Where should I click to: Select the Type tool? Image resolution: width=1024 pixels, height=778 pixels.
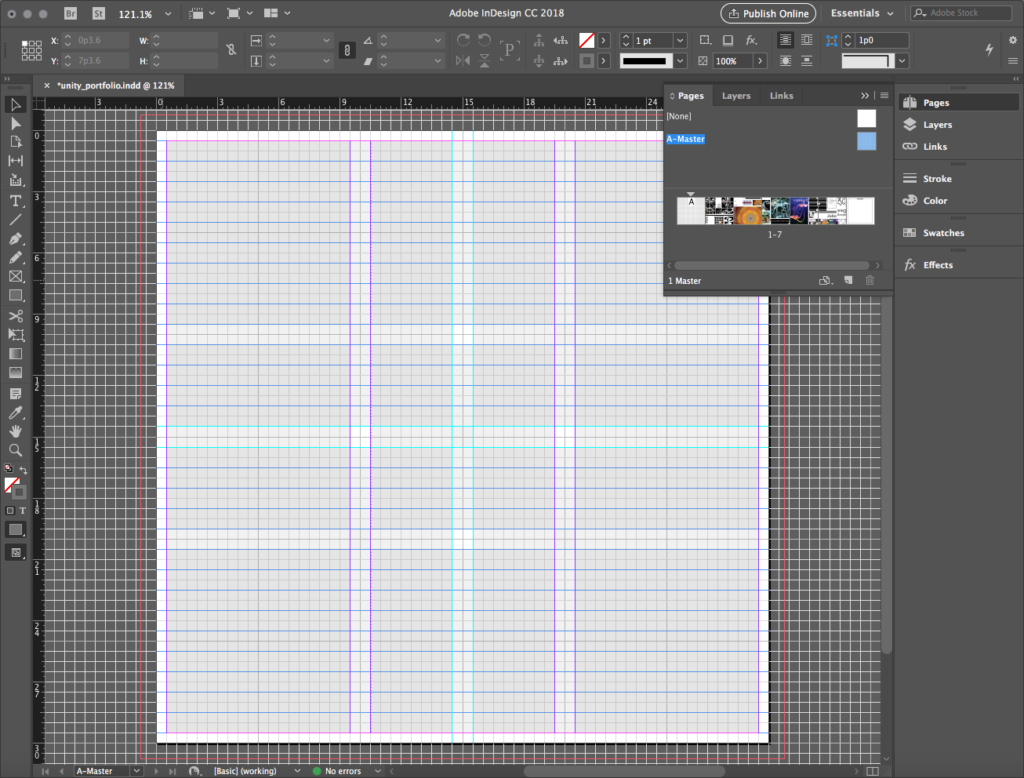coord(16,201)
